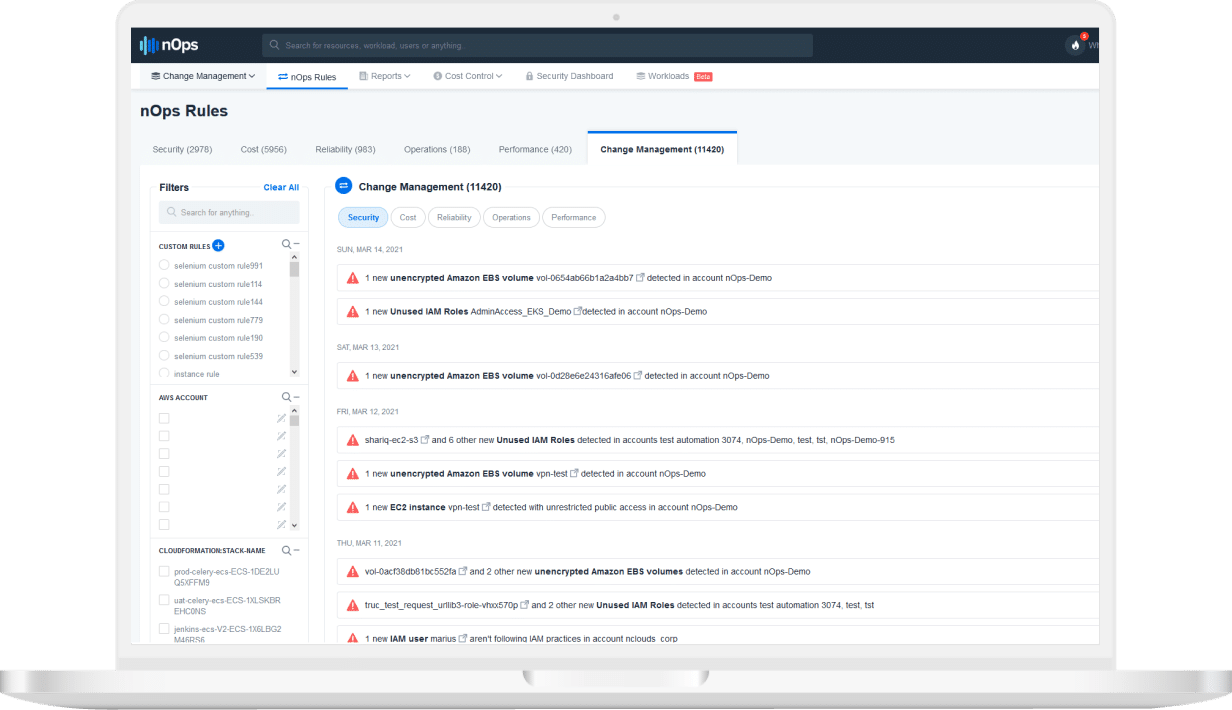This screenshot has width=1232, height=710.
Task: Click the AWS Account list scrollbar thumb
Action: (x=294, y=421)
